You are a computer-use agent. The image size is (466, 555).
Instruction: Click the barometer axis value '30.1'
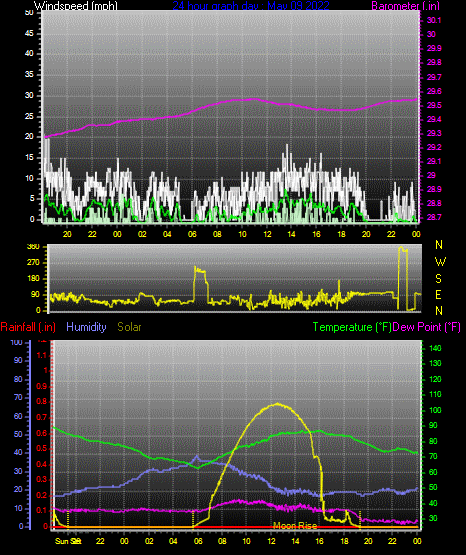434,20
